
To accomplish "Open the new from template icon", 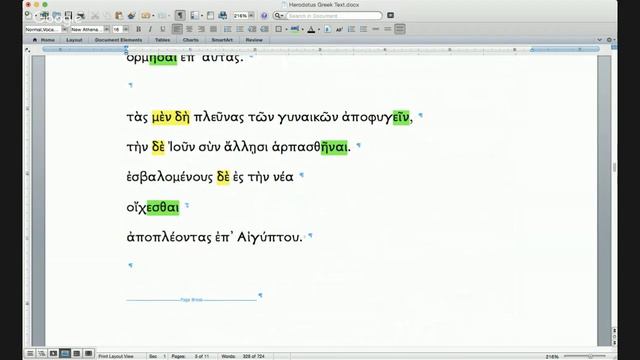I will point(44,16).
